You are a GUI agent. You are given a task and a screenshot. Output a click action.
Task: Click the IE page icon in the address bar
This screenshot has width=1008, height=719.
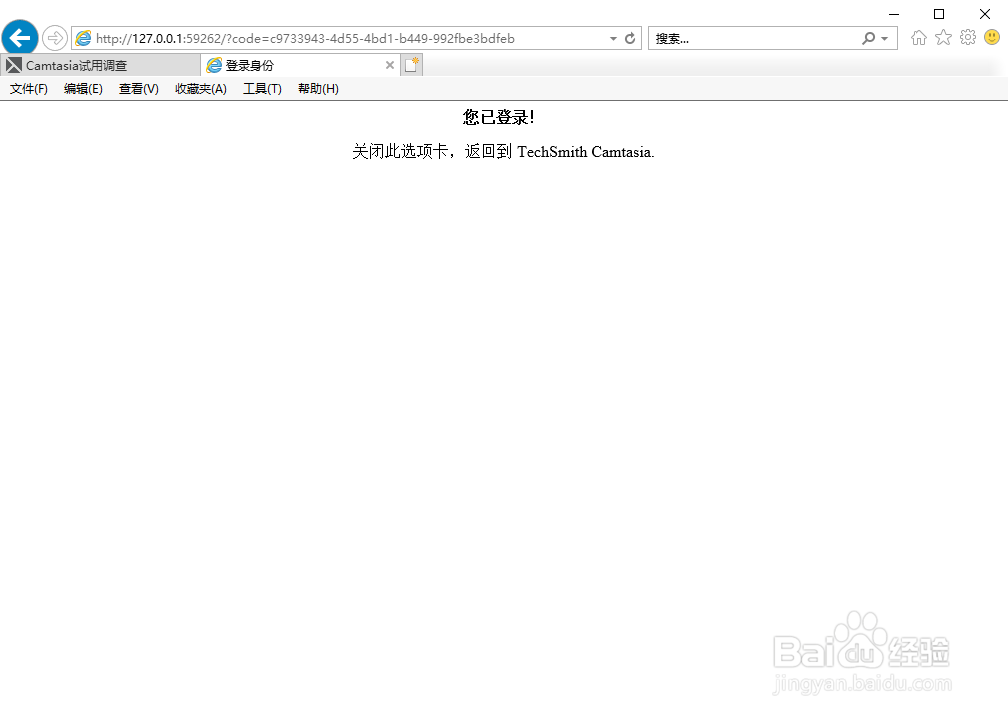[84, 39]
